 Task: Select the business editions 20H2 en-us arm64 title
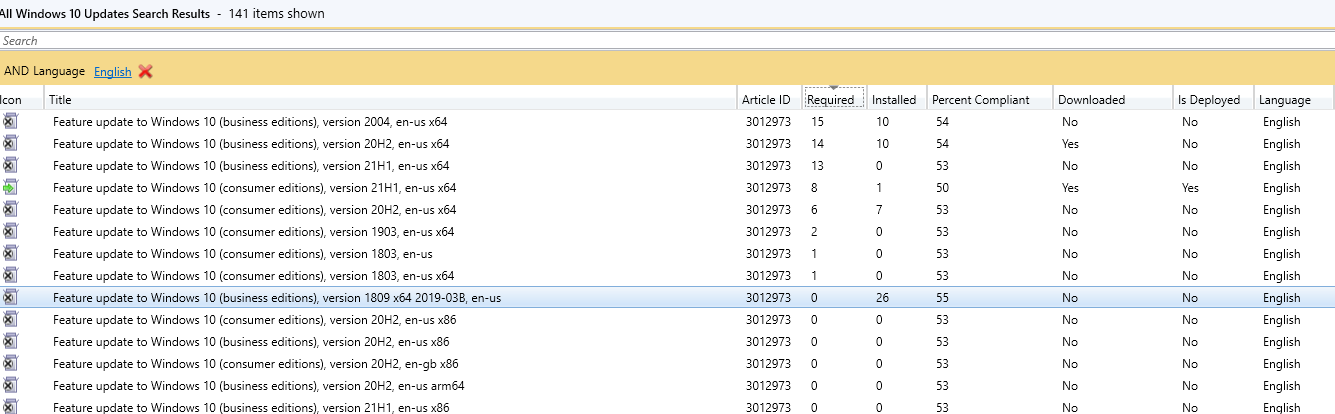click(x=259, y=386)
